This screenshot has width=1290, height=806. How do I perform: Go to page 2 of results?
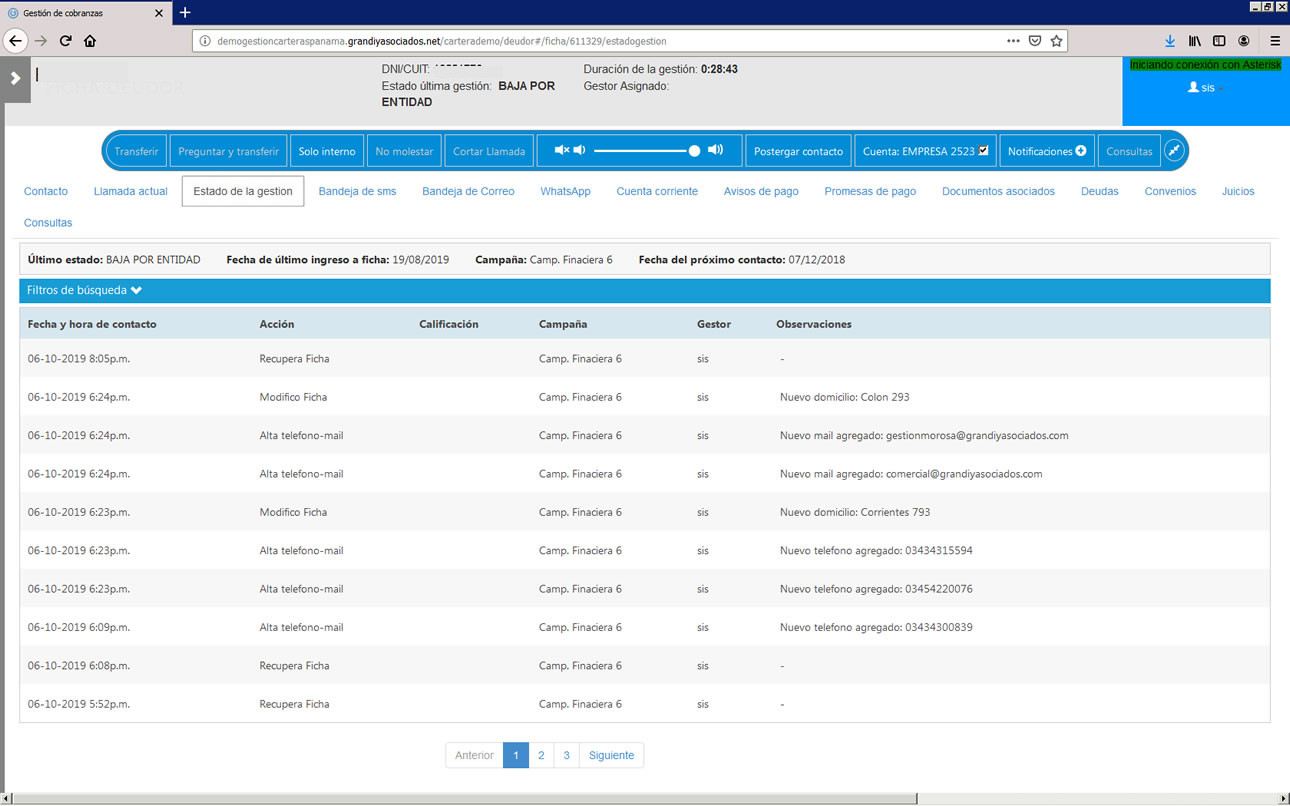[541, 755]
